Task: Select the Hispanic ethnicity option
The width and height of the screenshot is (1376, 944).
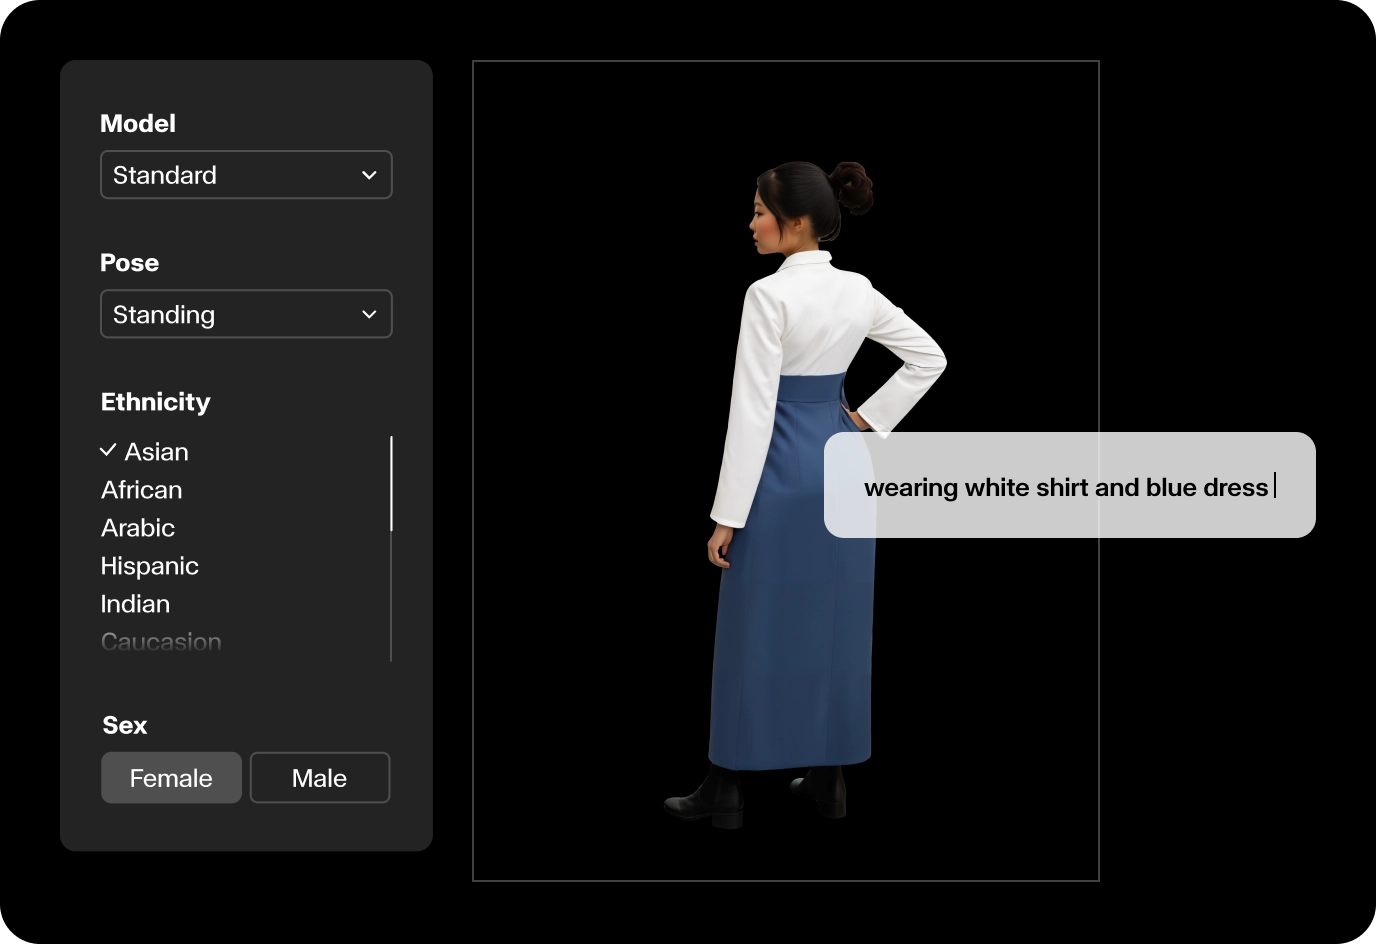Action: [149, 565]
